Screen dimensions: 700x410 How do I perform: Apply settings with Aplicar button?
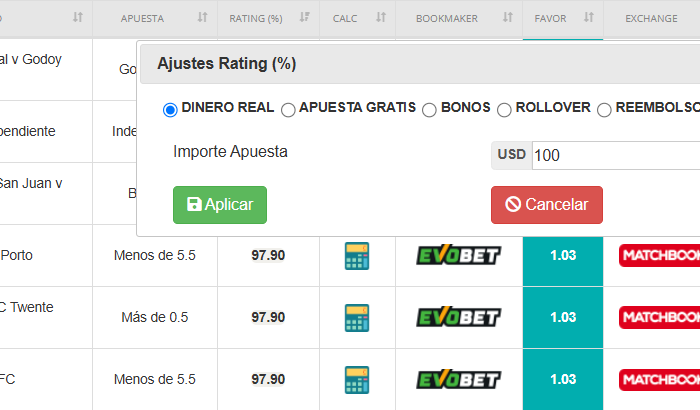[x=220, y=205]
